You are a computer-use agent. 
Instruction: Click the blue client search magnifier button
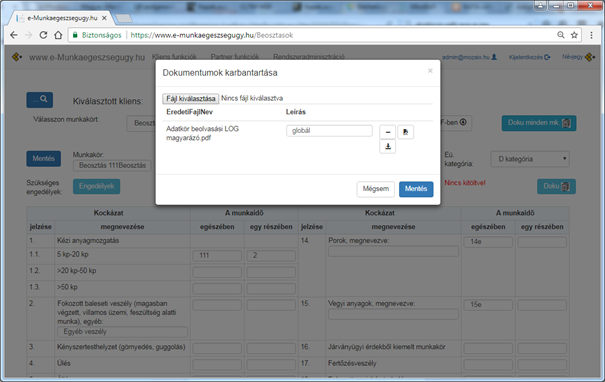click(40, 100)
